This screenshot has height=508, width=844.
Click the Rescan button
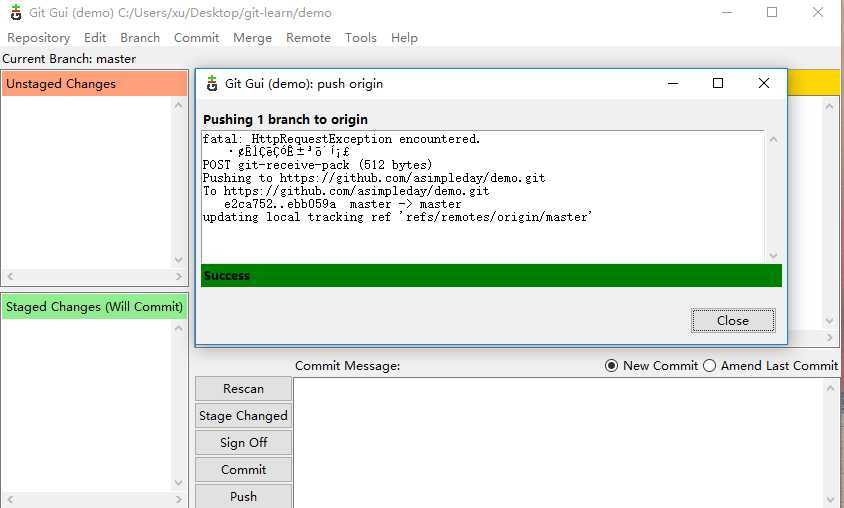(243, 389)
